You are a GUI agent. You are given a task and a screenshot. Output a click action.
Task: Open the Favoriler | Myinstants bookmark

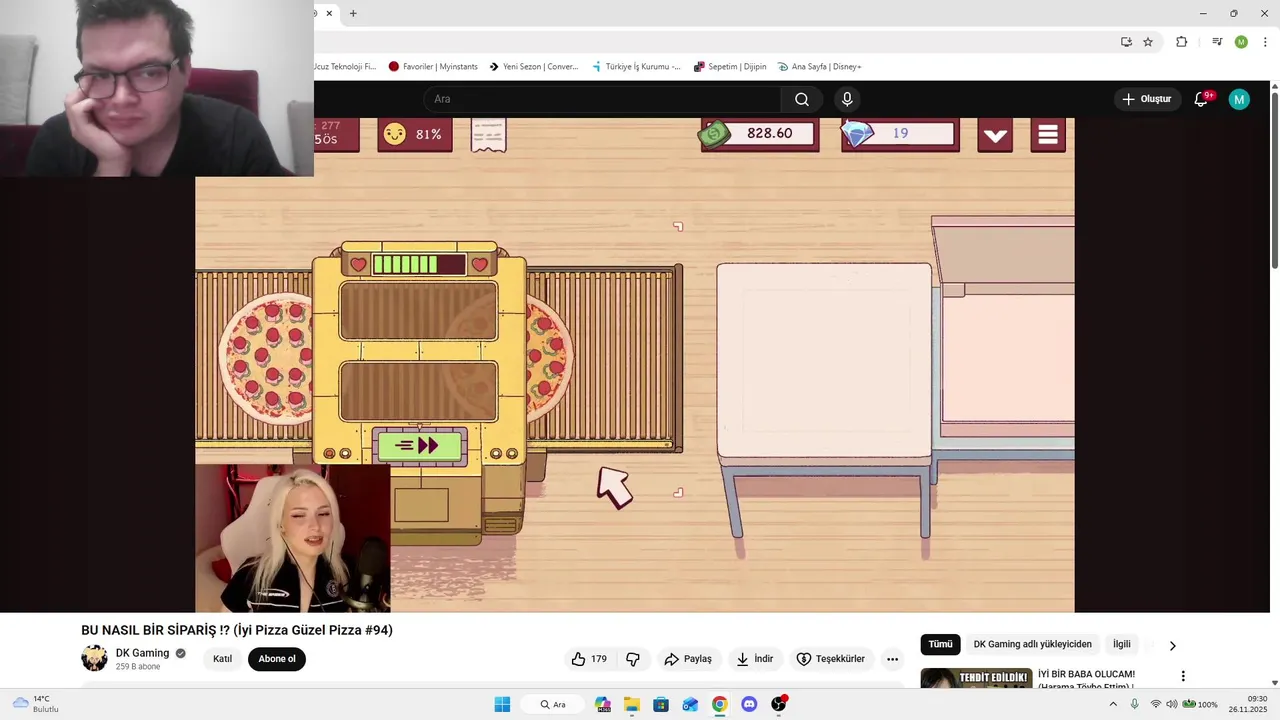tap(432, 67)
